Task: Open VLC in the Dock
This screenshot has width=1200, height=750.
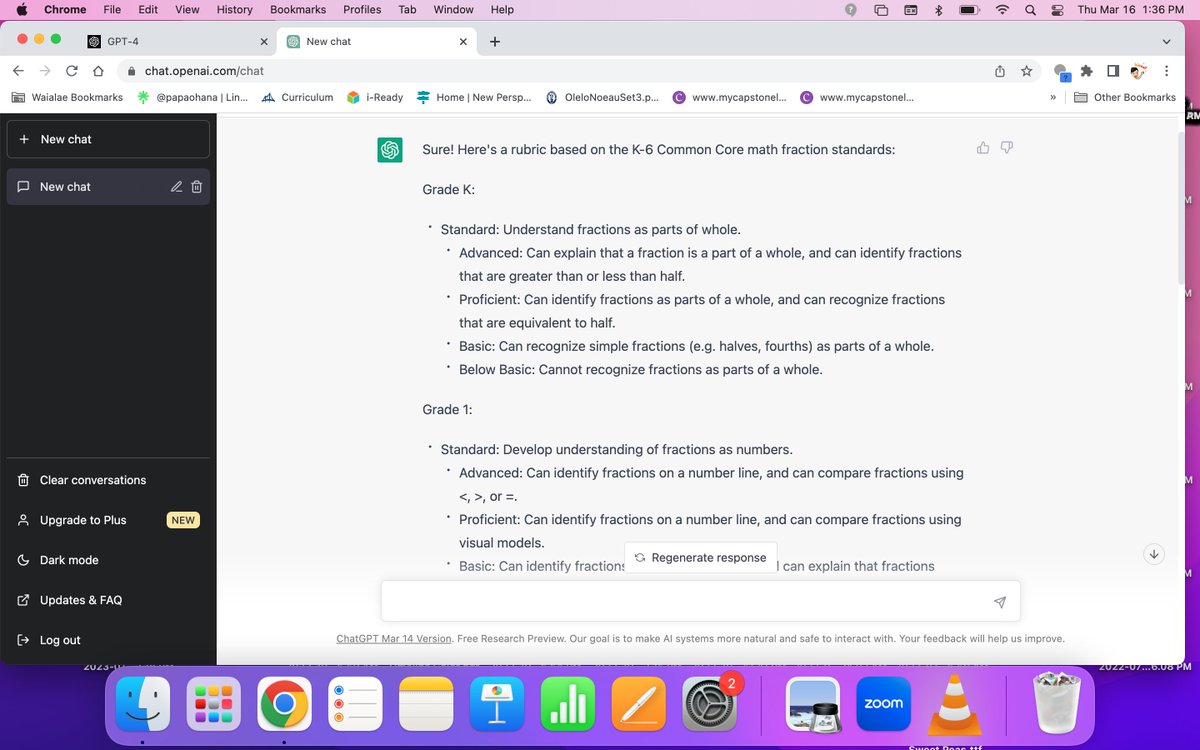Action: coord(955,704)
